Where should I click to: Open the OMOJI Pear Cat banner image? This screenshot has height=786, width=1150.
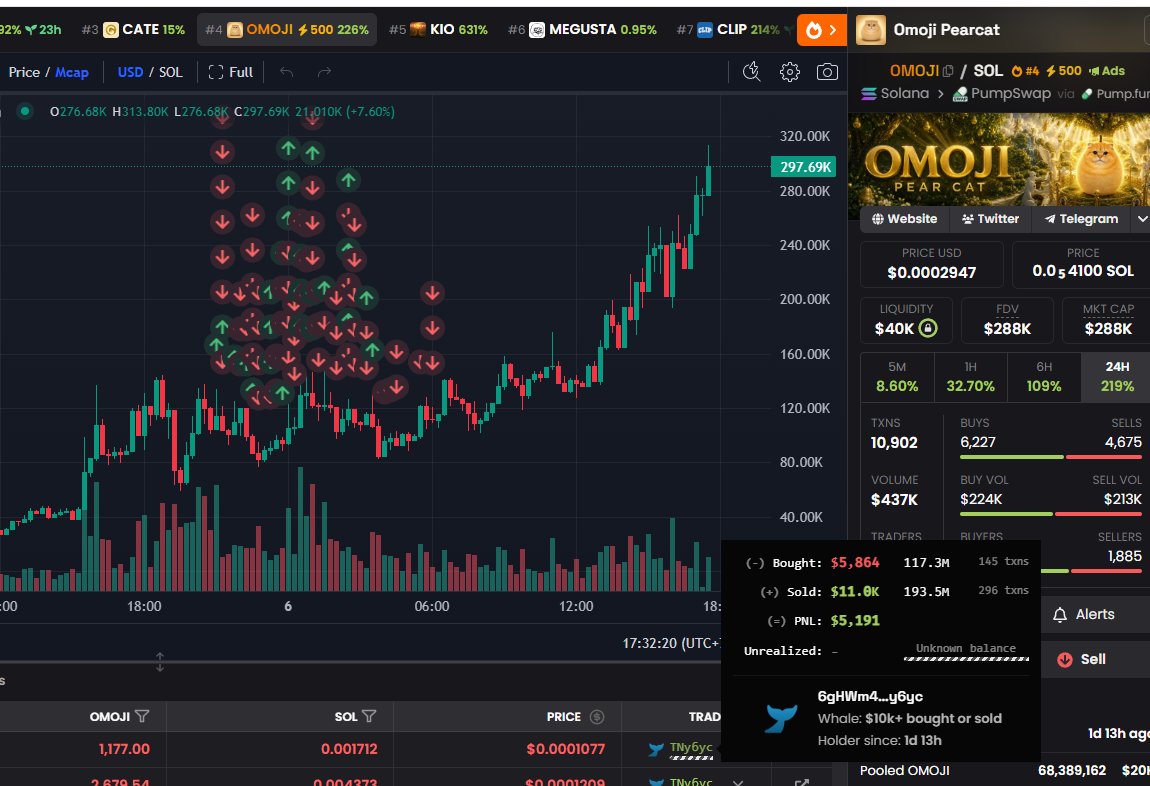point(999,160)
